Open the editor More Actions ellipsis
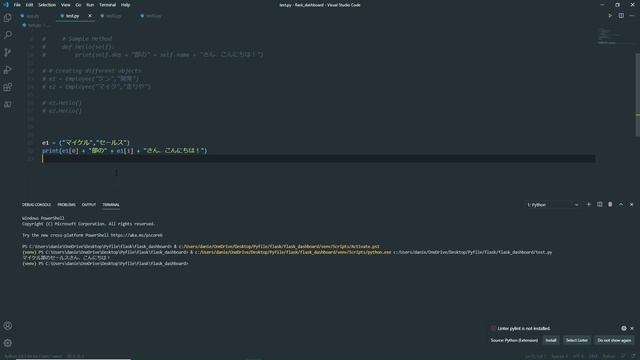The width and height of the screenshot is (640, 360). (632, 16)
